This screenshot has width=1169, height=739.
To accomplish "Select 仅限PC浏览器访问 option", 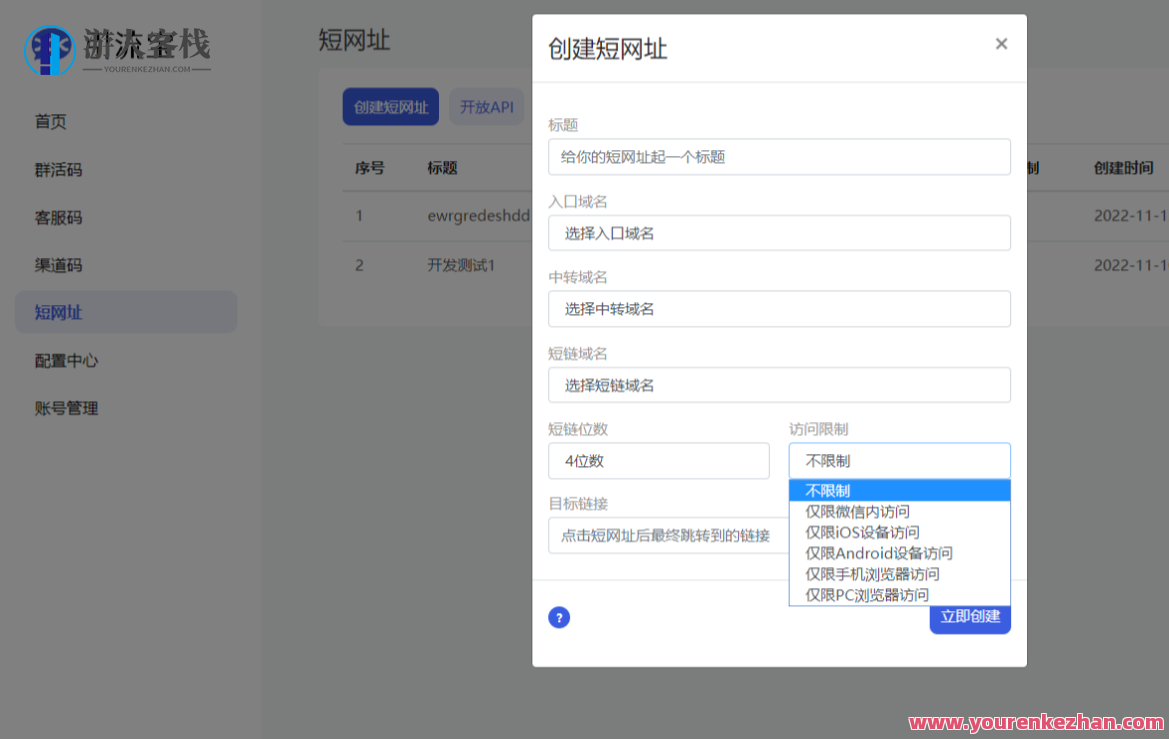I will [x=866, y=594].
